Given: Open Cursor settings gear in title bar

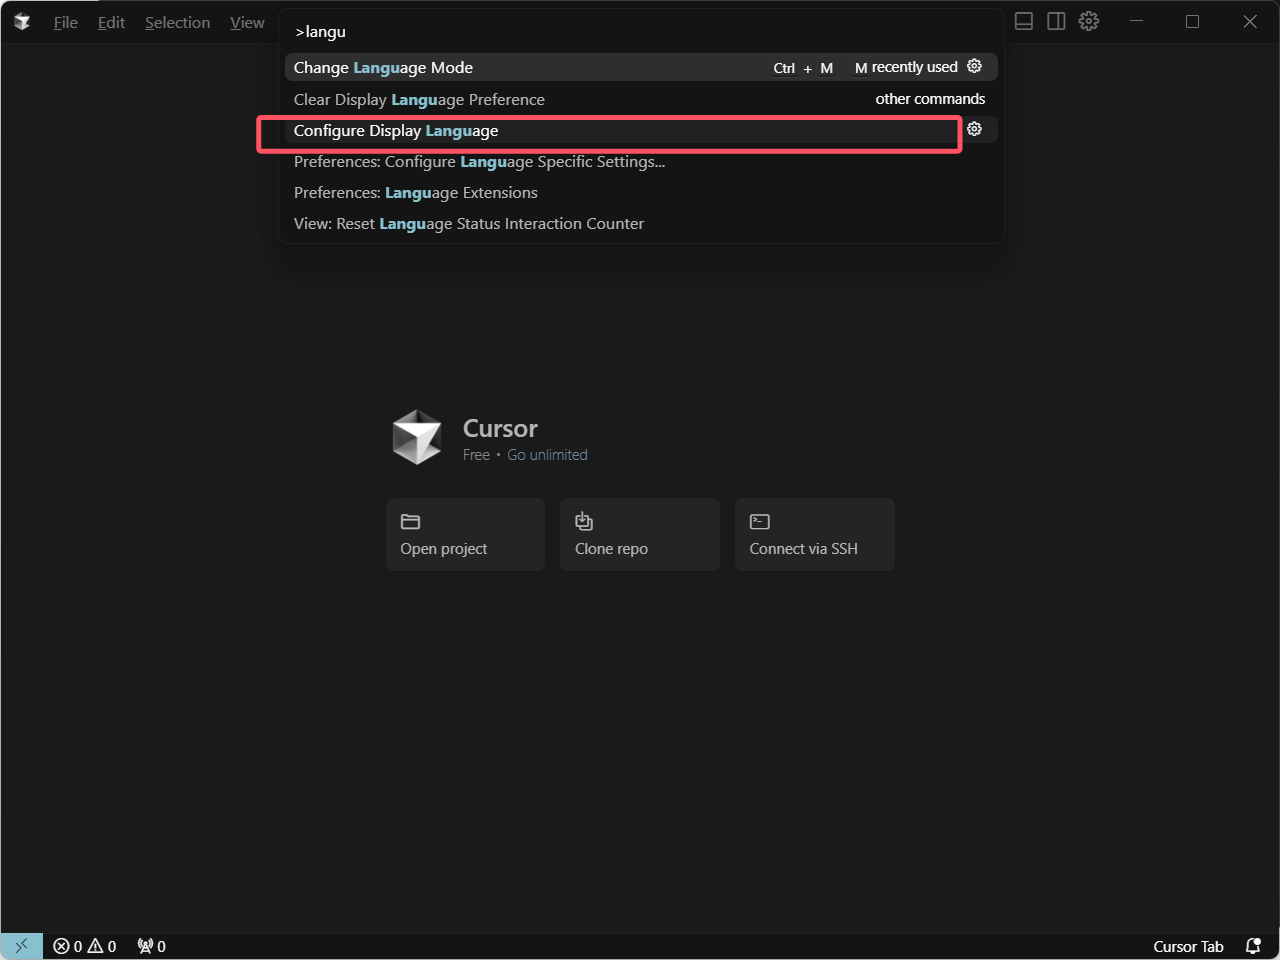Looking at the screenshot, I should [x=1089, y=21].
